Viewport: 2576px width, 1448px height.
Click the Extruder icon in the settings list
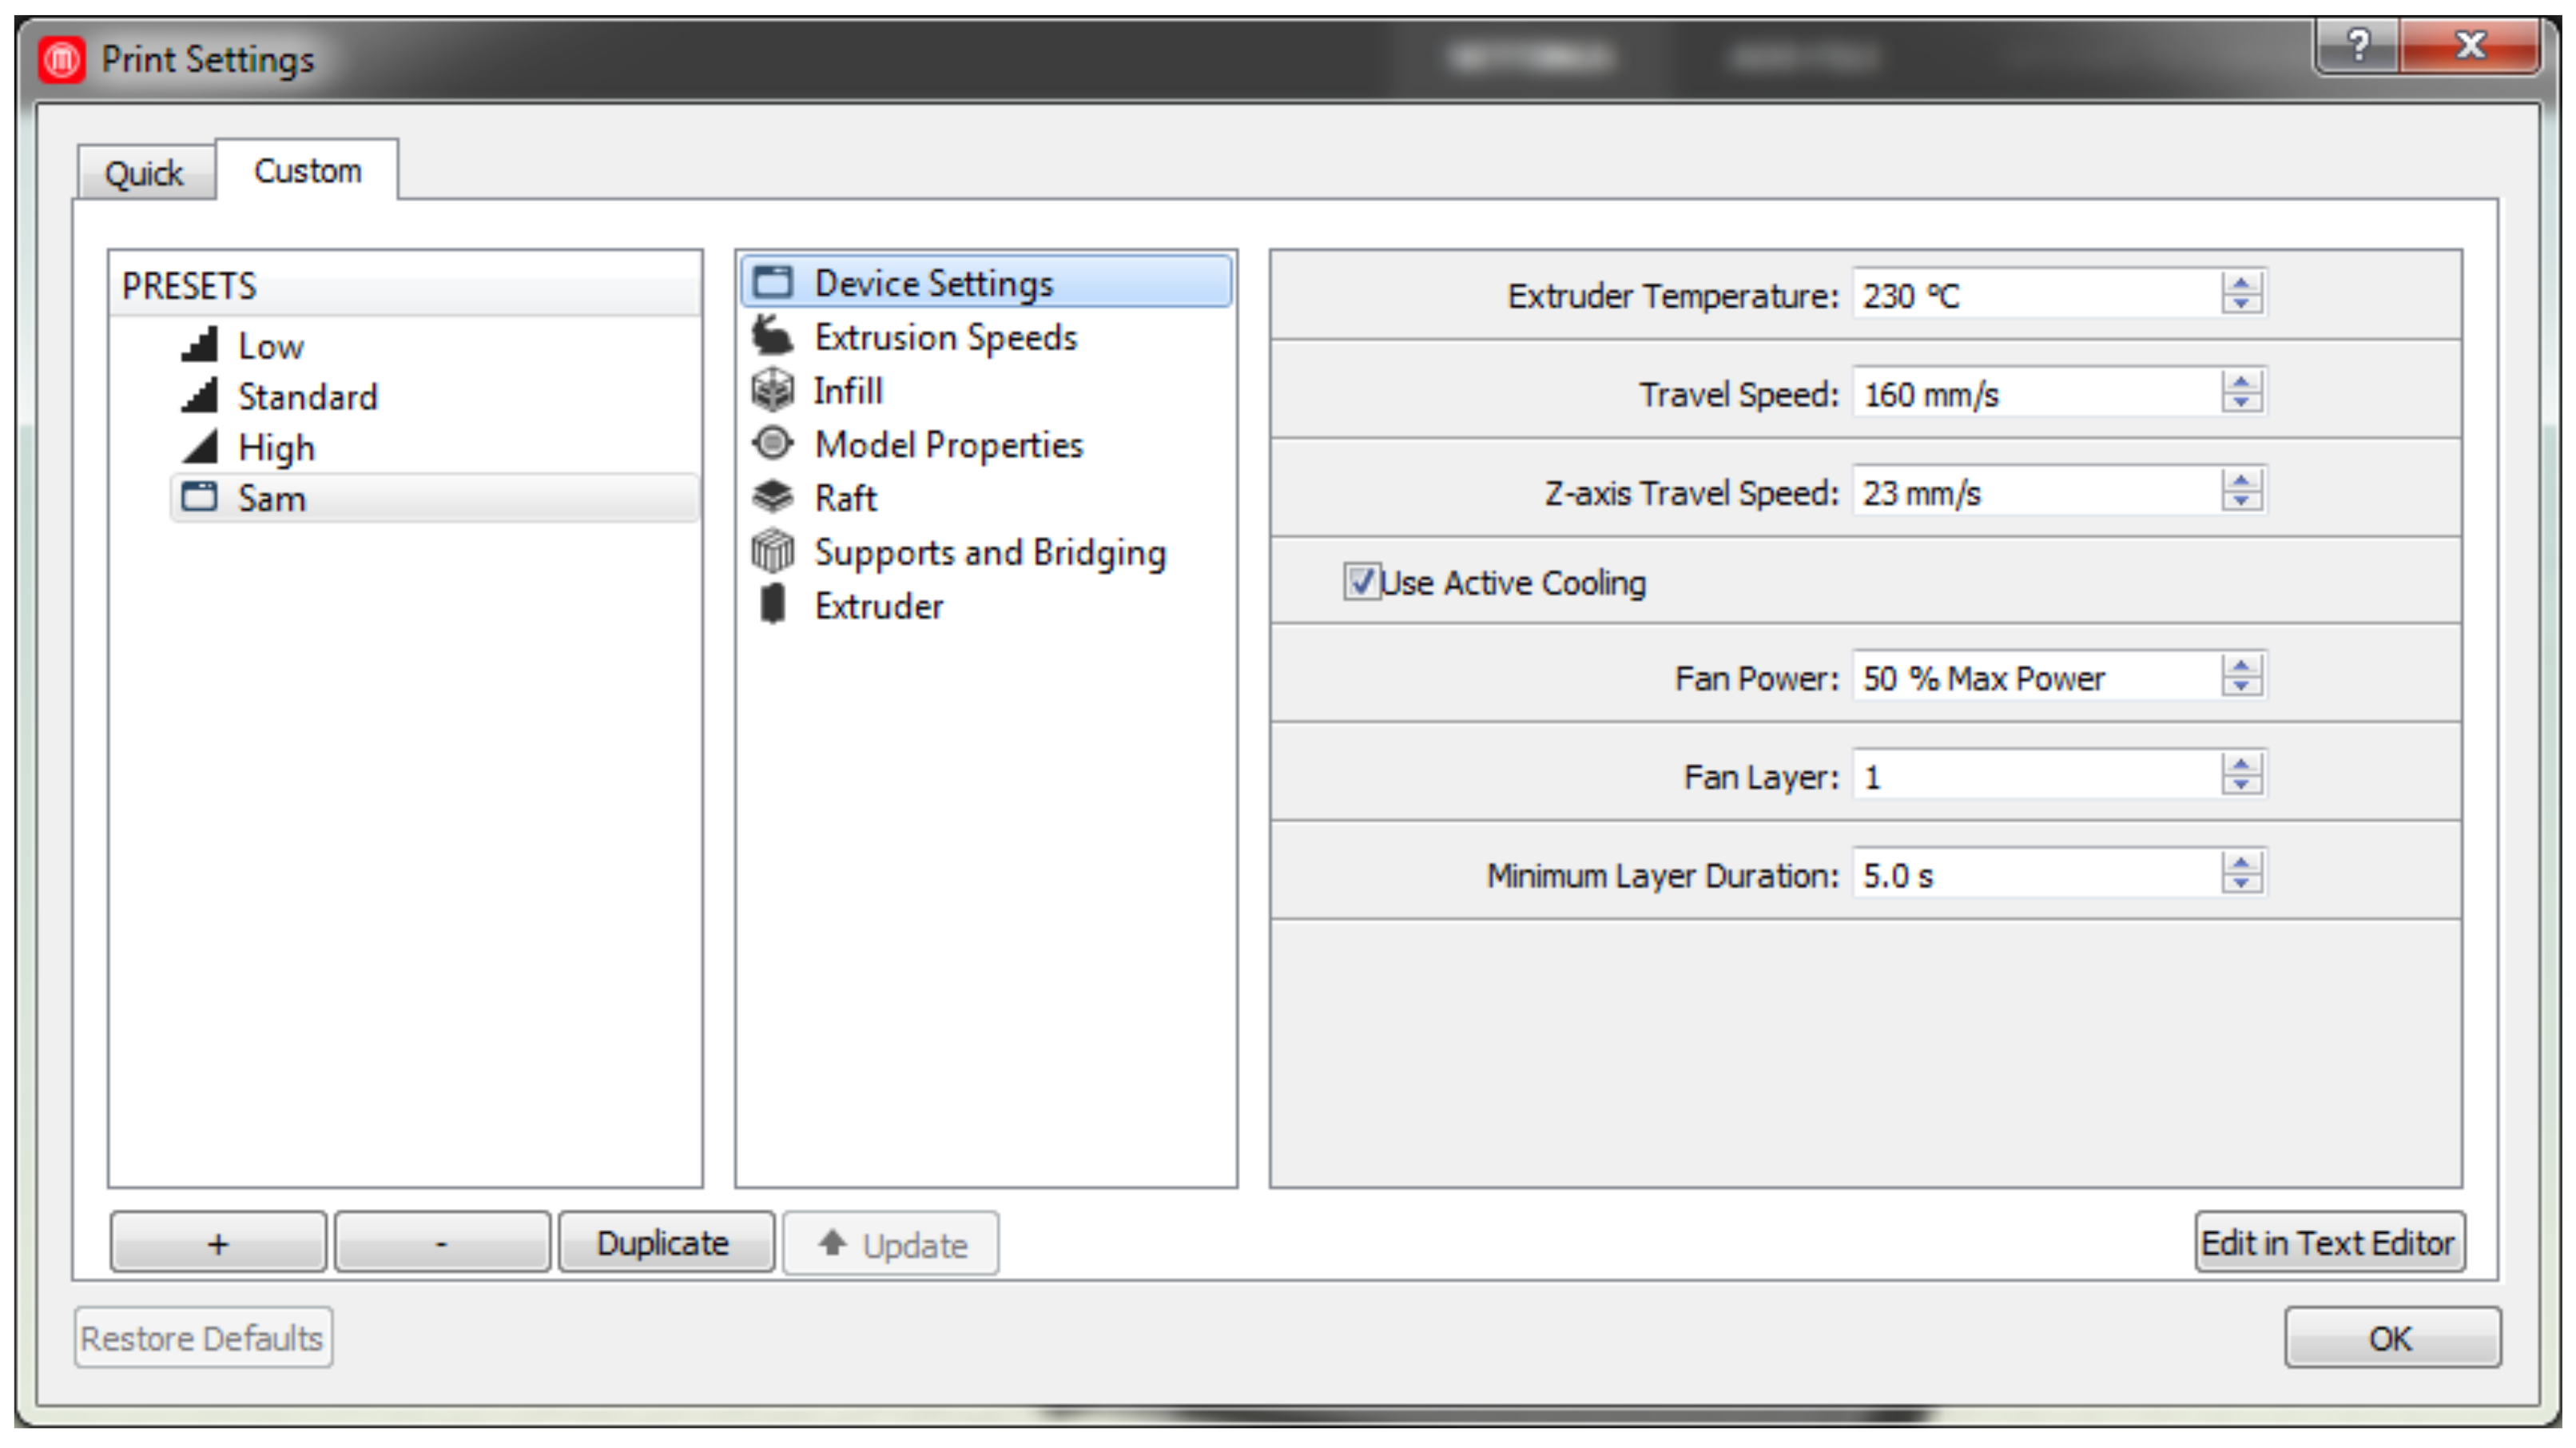click(771, 605)
